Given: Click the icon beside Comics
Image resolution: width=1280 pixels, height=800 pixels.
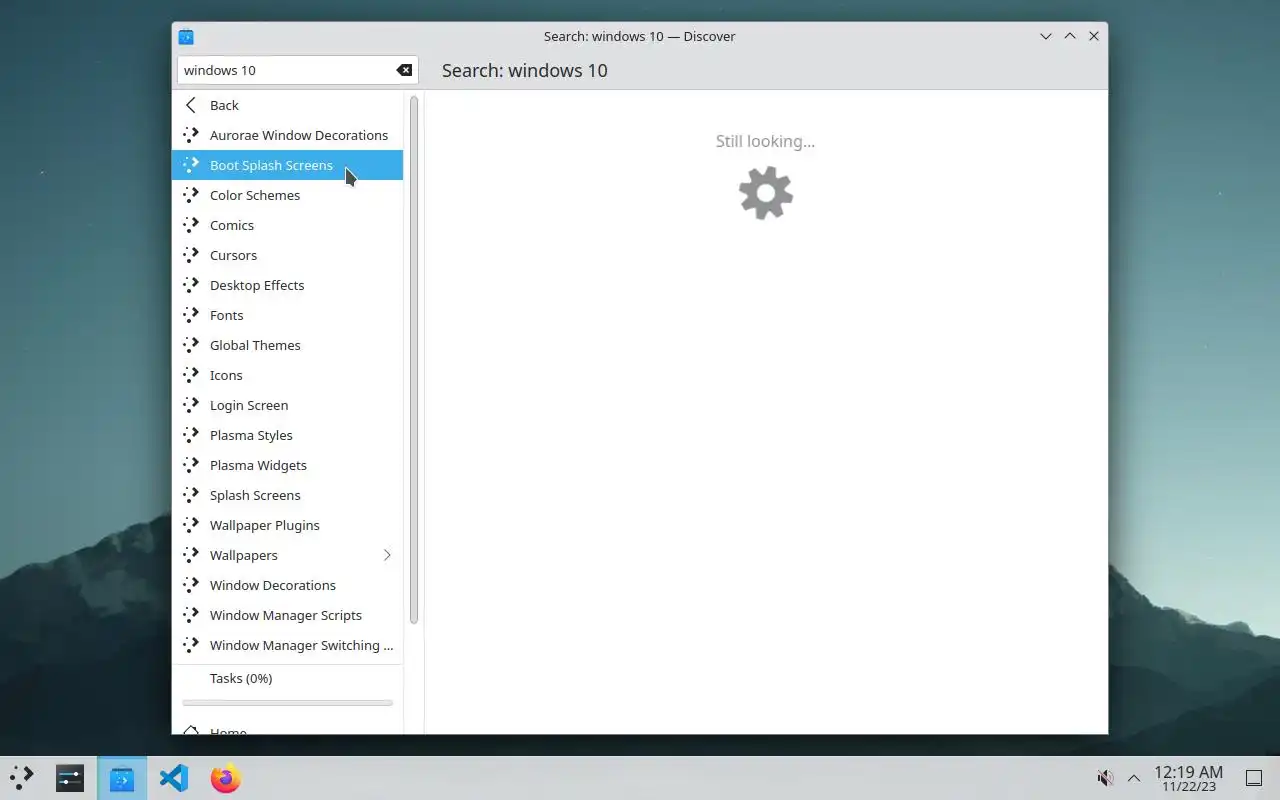Looking at the screenshot, I should (x=191, y=225).
